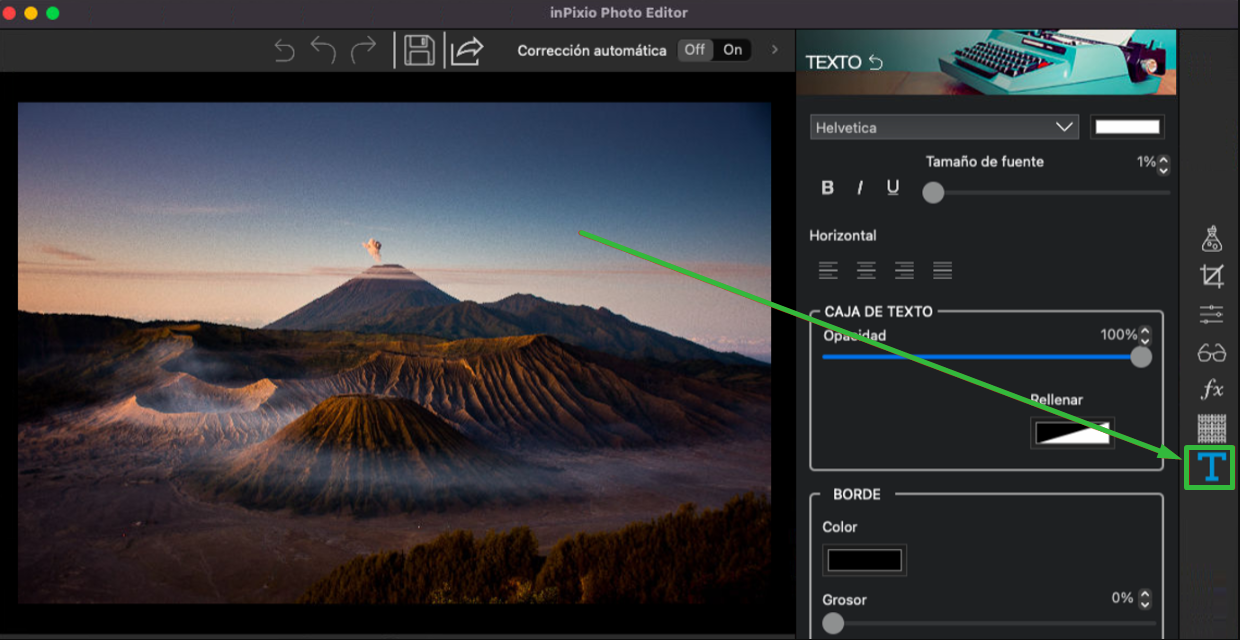Toggle bold text formatting

[x=828, y=187]
